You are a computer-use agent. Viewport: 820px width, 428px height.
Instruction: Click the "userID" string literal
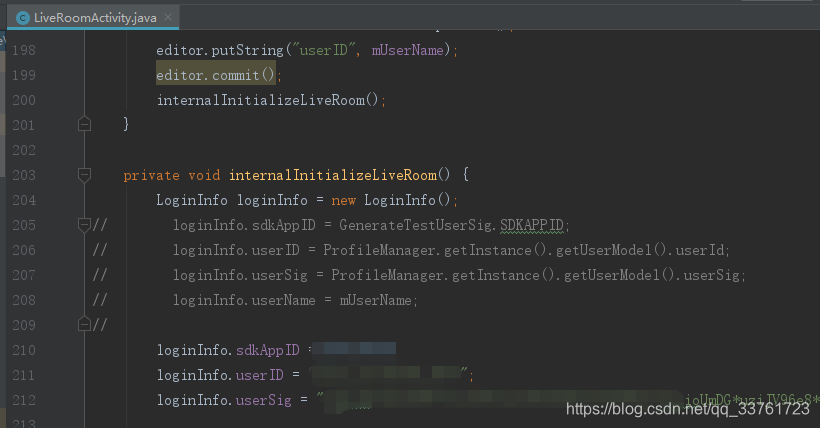point(323,50)
